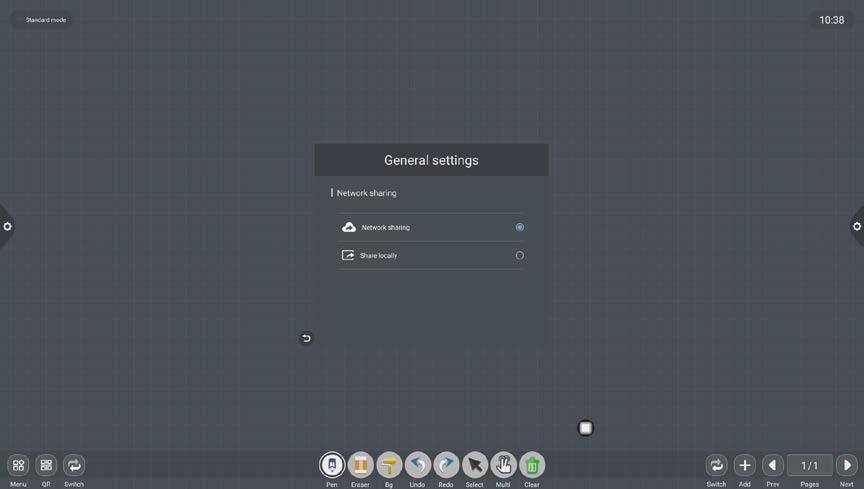Select the Share locally radio button
The width and height of the screenshot is (864, 489).
pyautogui.click(x=519, y=255)
